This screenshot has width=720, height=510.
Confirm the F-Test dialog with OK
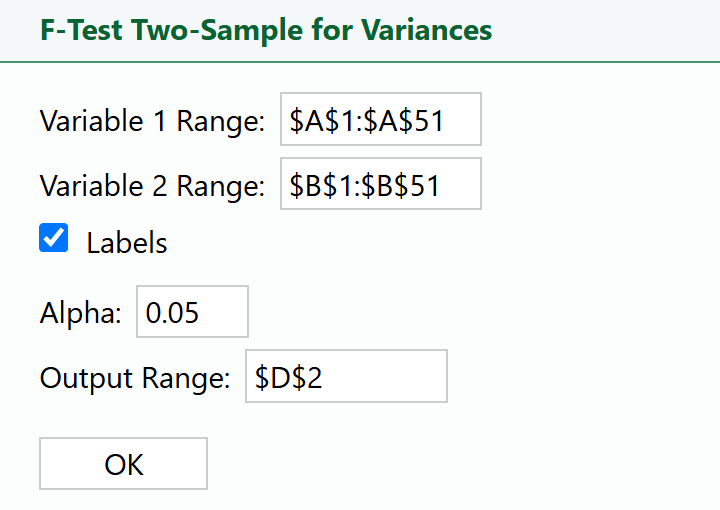(124, 464)
